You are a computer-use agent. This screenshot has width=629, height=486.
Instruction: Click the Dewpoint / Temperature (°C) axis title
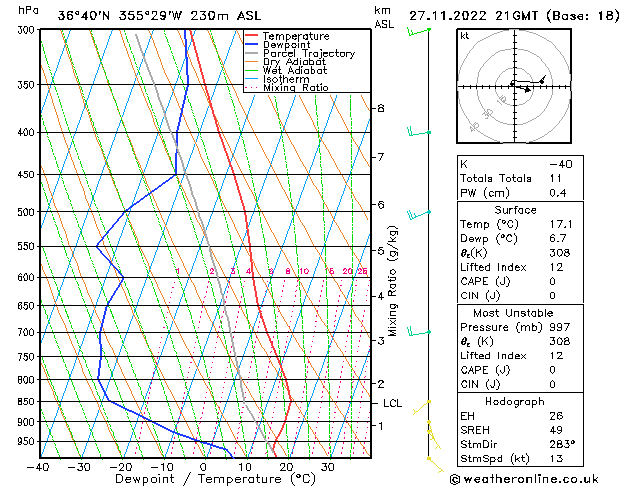pos(215,479)
